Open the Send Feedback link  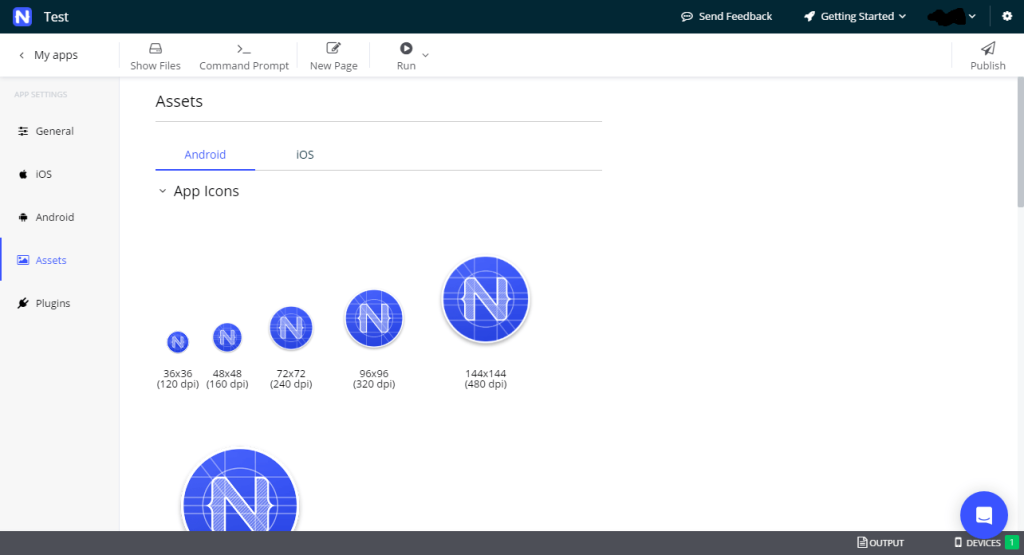tap(726, 16)
